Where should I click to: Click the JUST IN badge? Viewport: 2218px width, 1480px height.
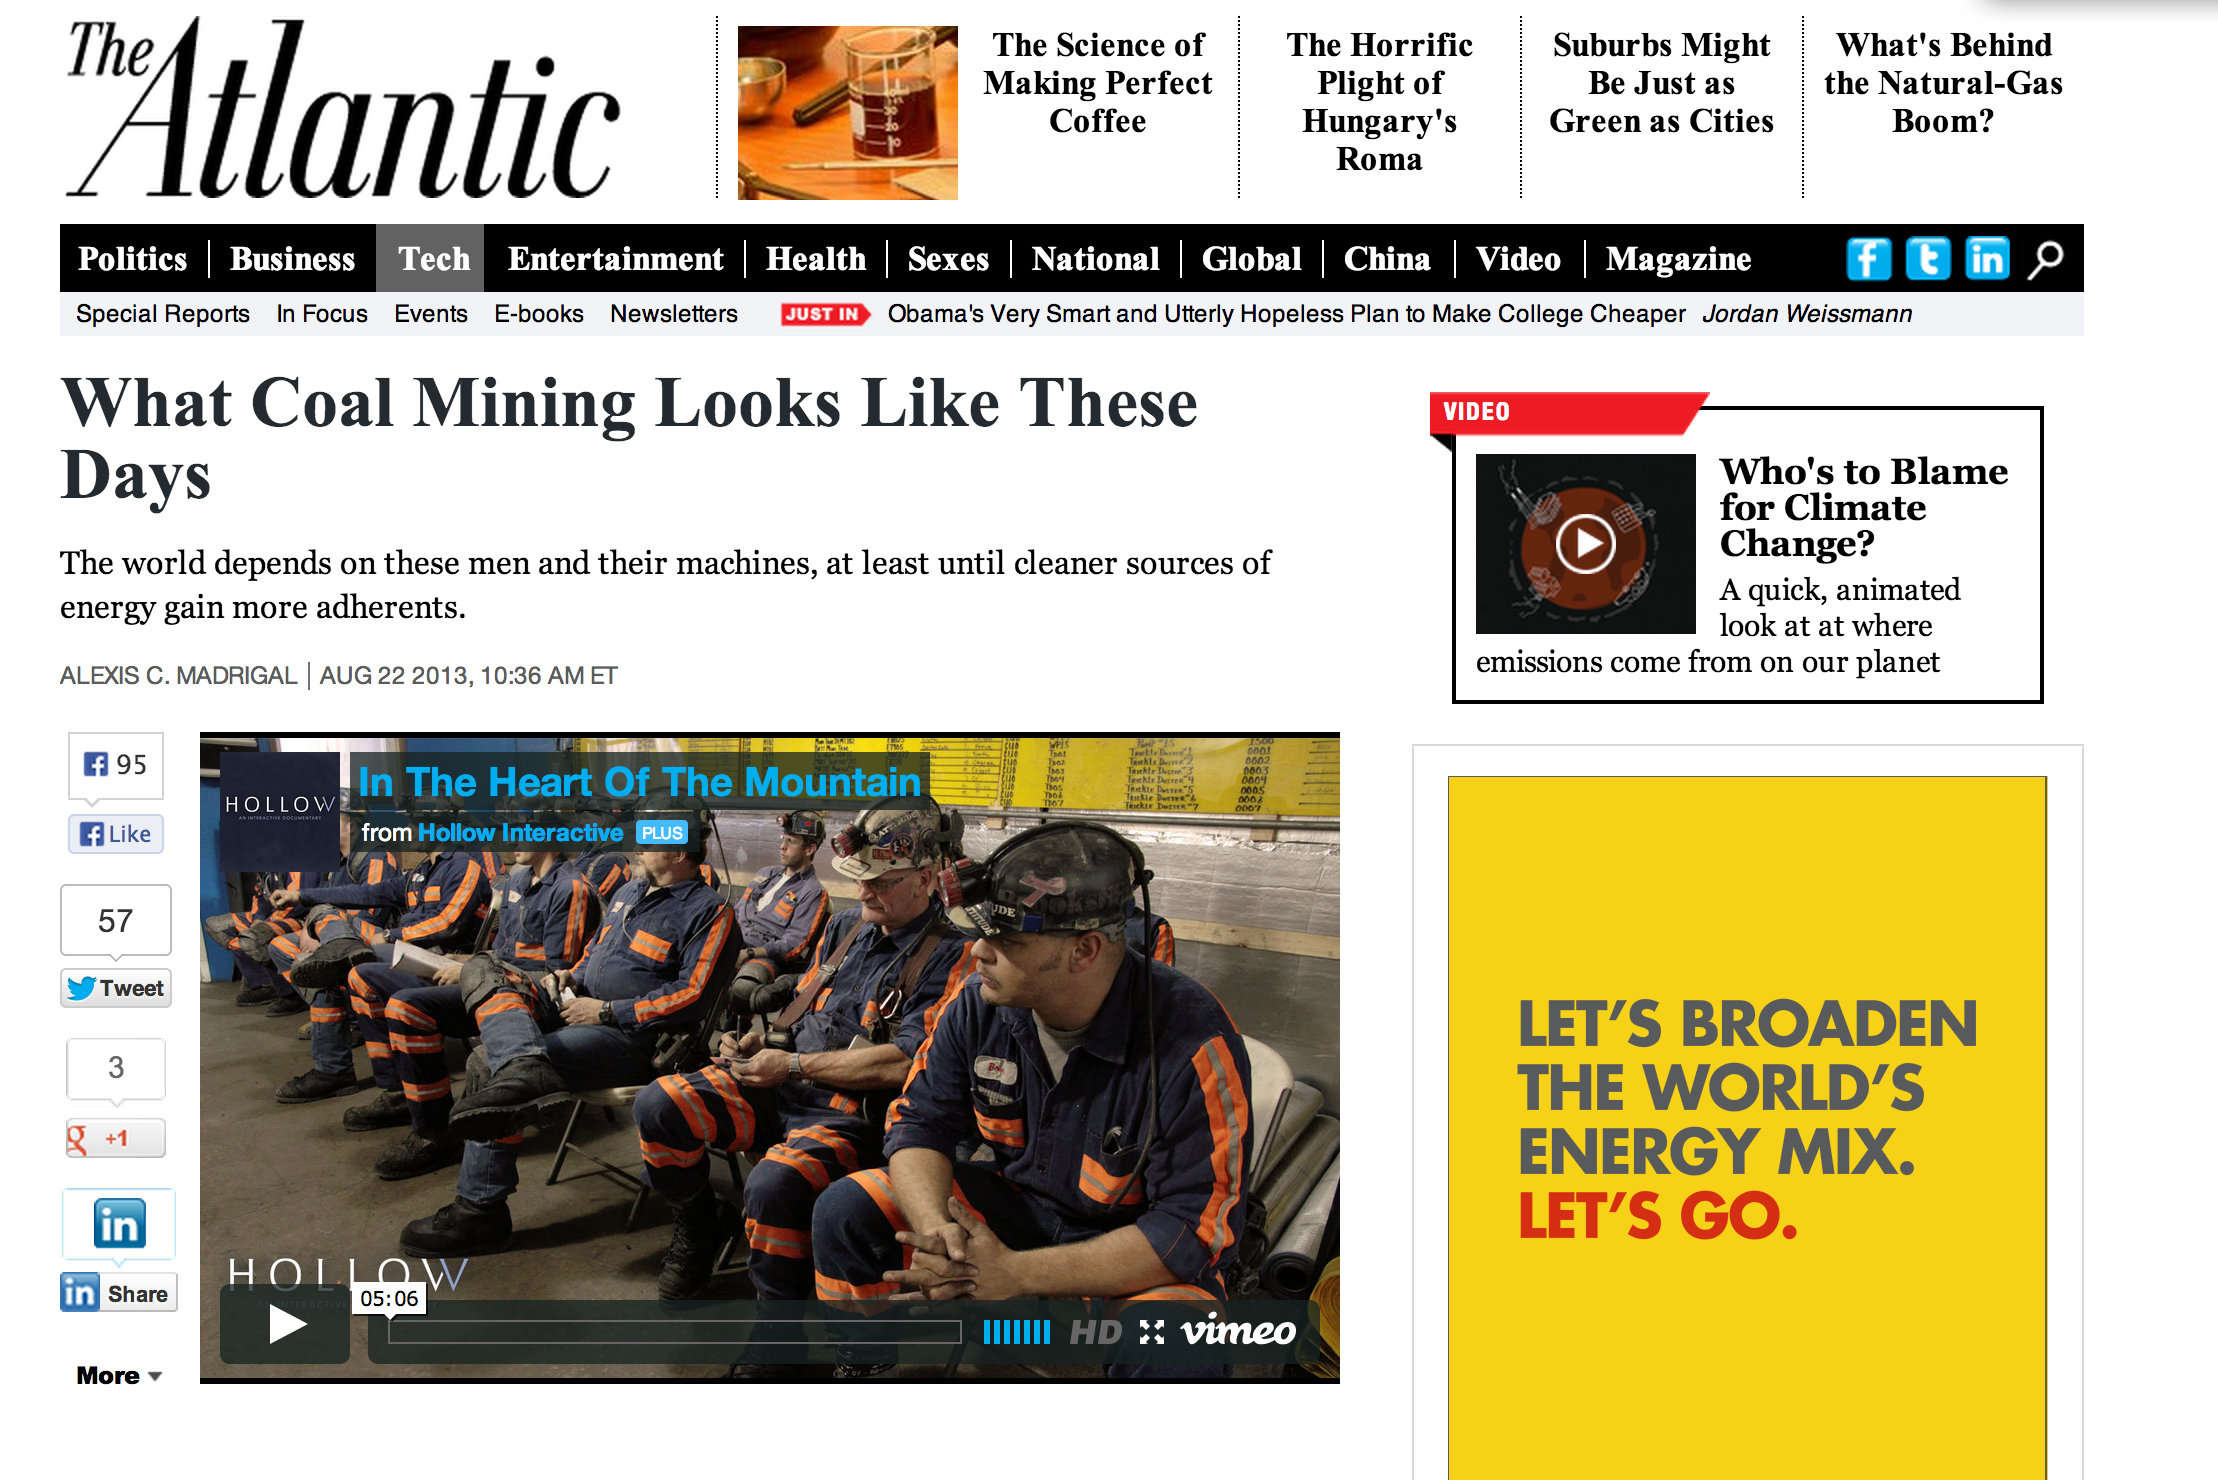point(825,314)
